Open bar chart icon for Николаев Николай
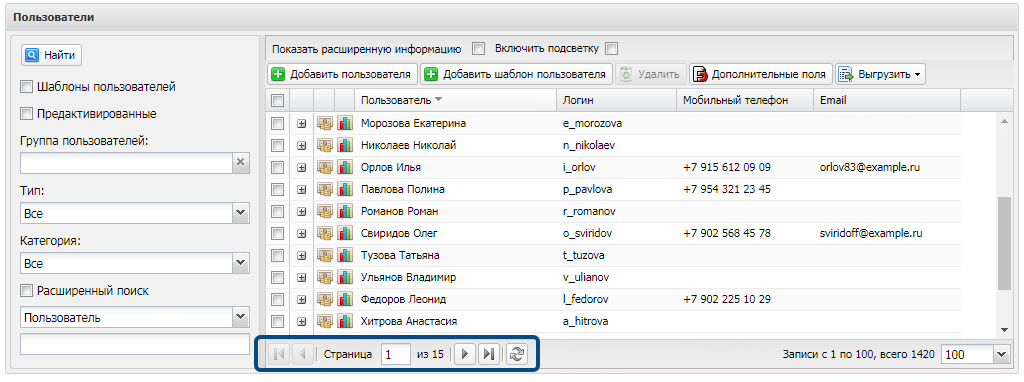The image size is (1024, 382). click(x=345, y=145)
